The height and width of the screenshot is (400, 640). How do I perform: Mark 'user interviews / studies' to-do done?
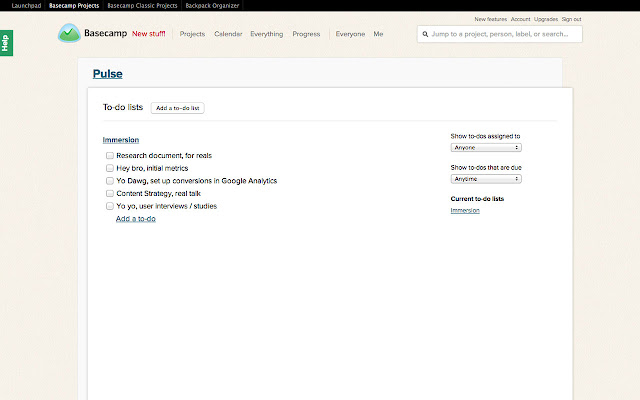point(109,206)
